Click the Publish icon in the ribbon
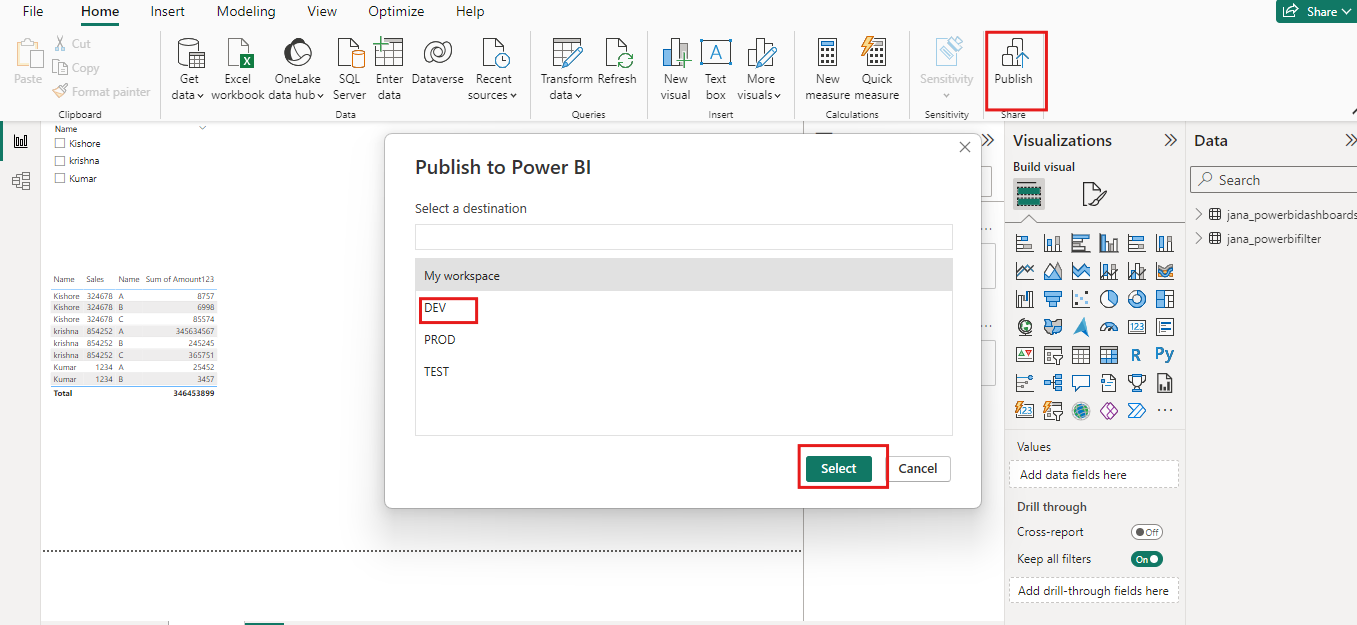Image resolution: width=1357 pixels, height=625 pixels. (x=1013, y=62)
